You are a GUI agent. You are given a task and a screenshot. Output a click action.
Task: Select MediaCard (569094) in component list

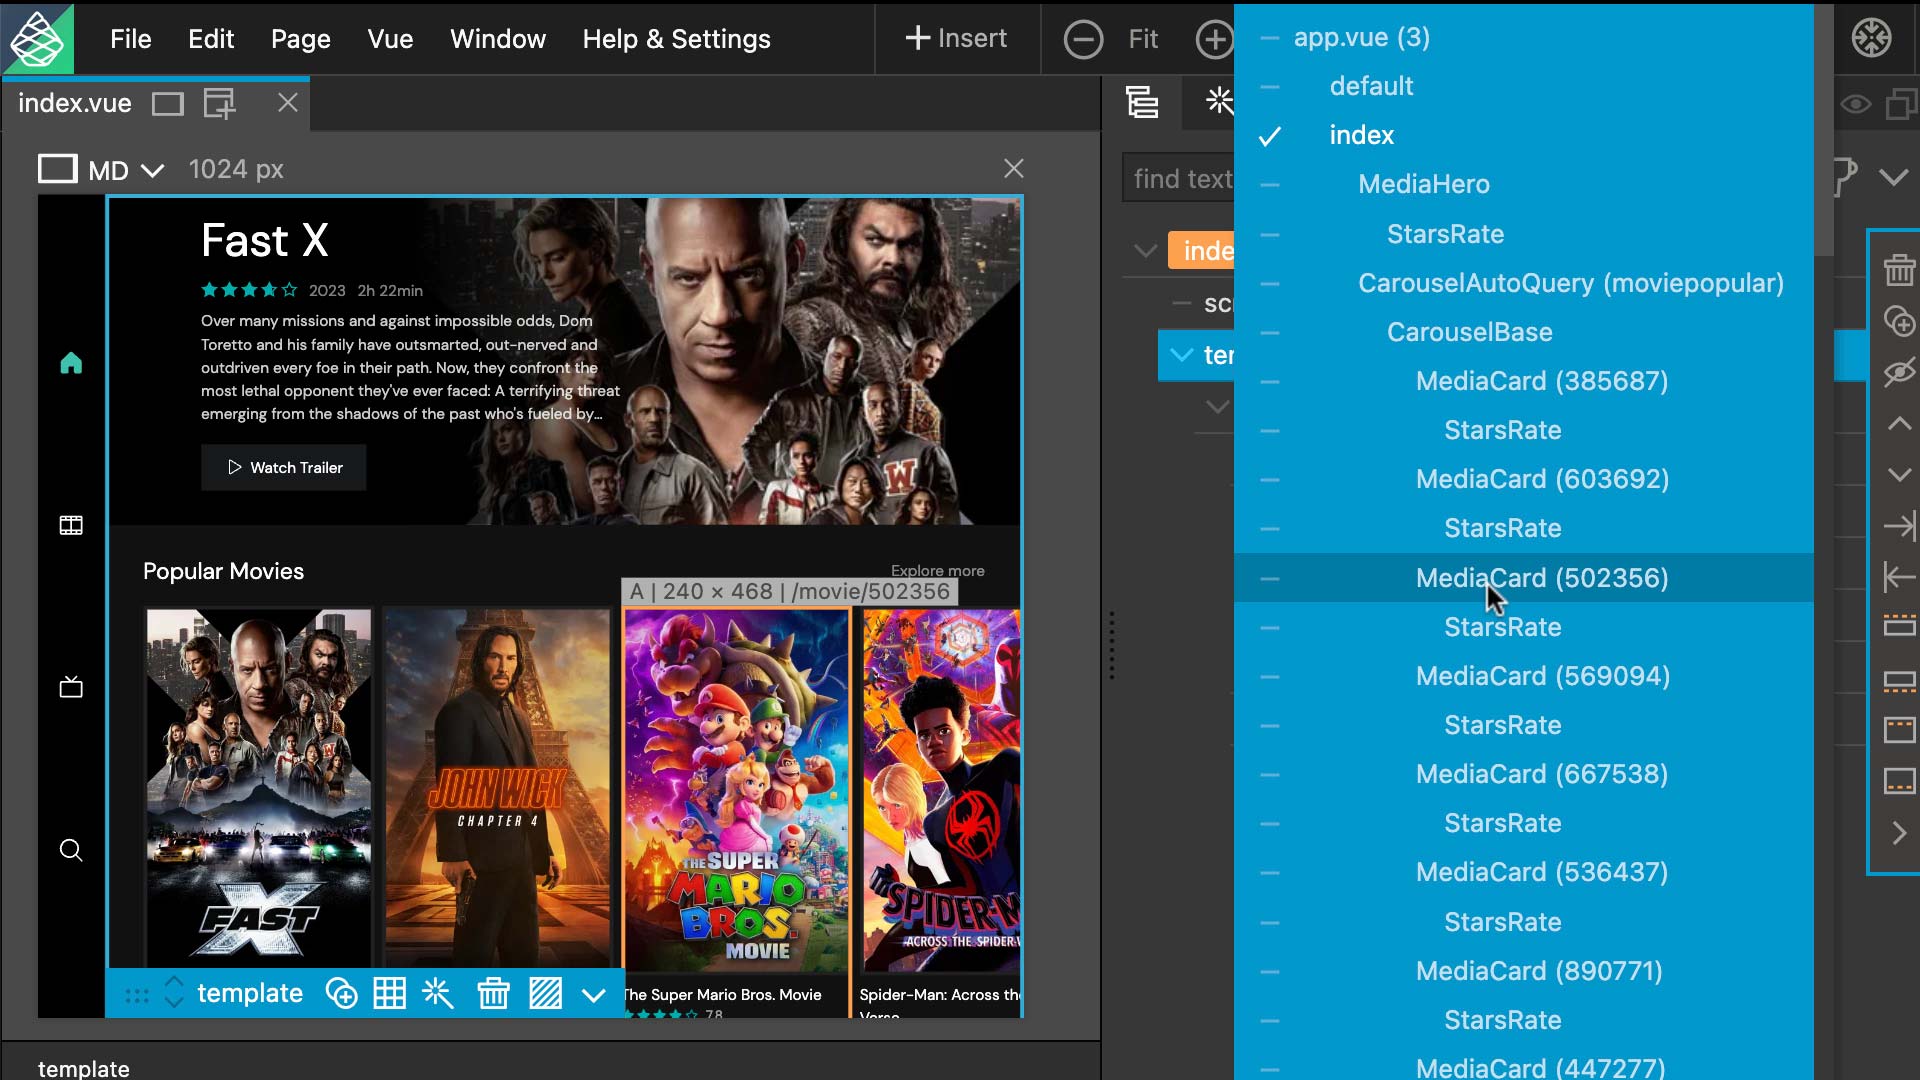tap(1542, 676)
